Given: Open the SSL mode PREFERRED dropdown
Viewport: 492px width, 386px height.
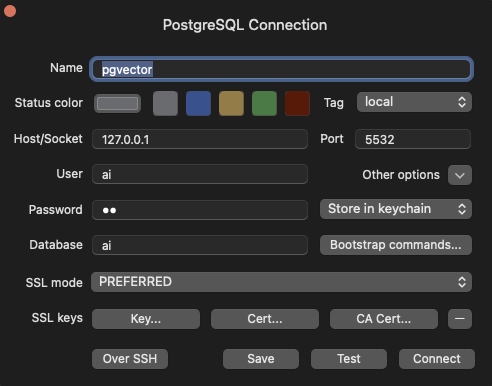Looking at the screenshot, I should pyautogui.click(x=281, y=282).
